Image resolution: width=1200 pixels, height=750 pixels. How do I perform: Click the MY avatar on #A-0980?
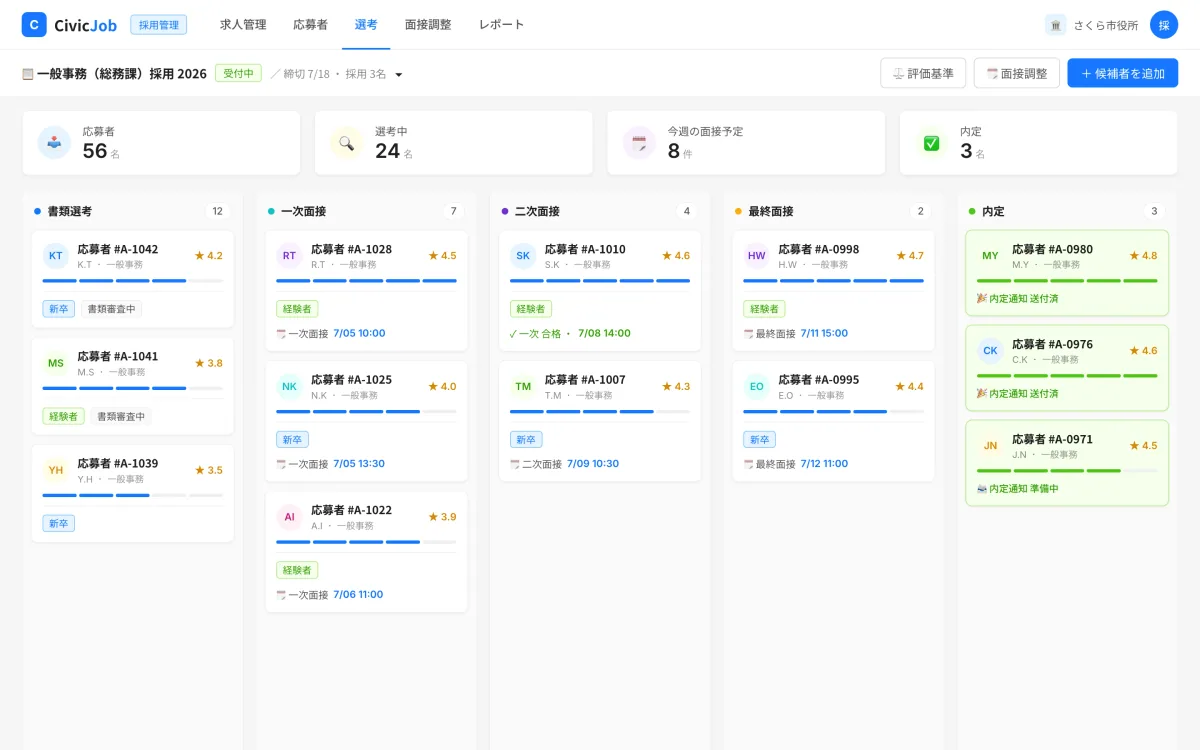pyautogui.click(x=990, y=256)
